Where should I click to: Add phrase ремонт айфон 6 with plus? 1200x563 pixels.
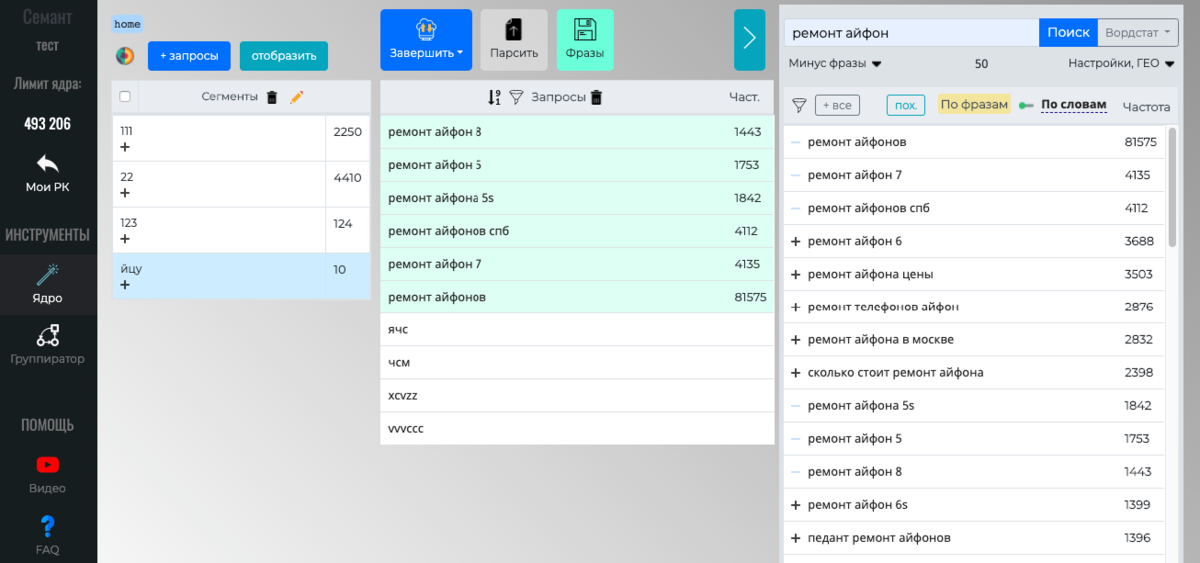(x=796, y=241)
